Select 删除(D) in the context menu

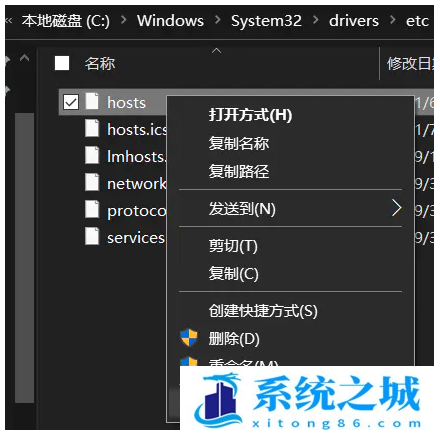[x=234, y=339]
